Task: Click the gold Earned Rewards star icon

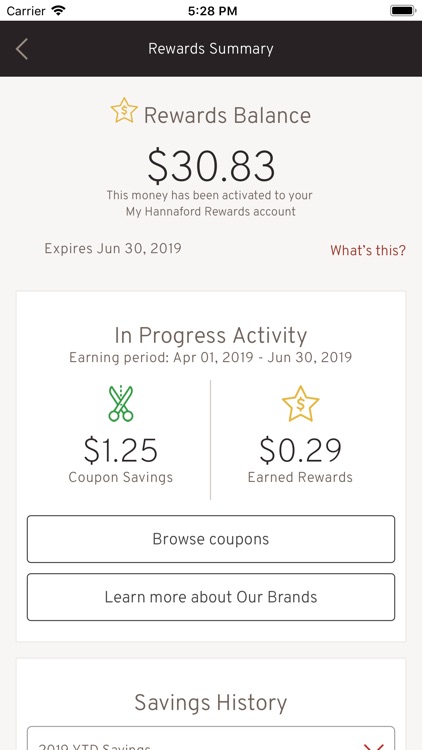Action: click(300, 404)
